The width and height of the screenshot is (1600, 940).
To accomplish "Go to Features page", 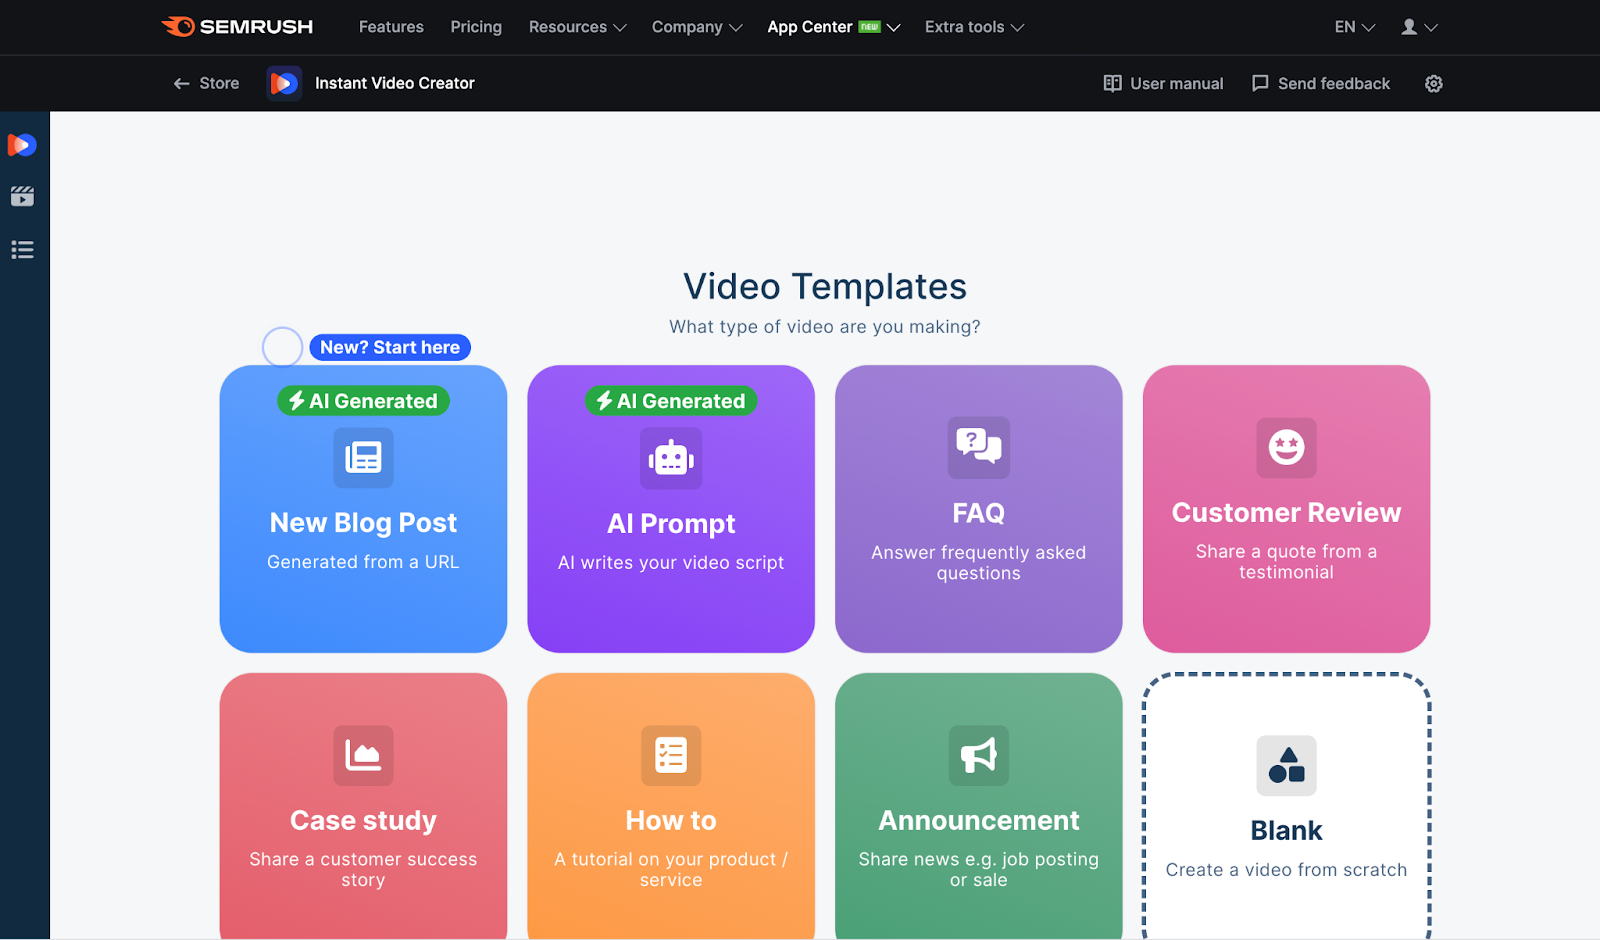I will point(391,27).
